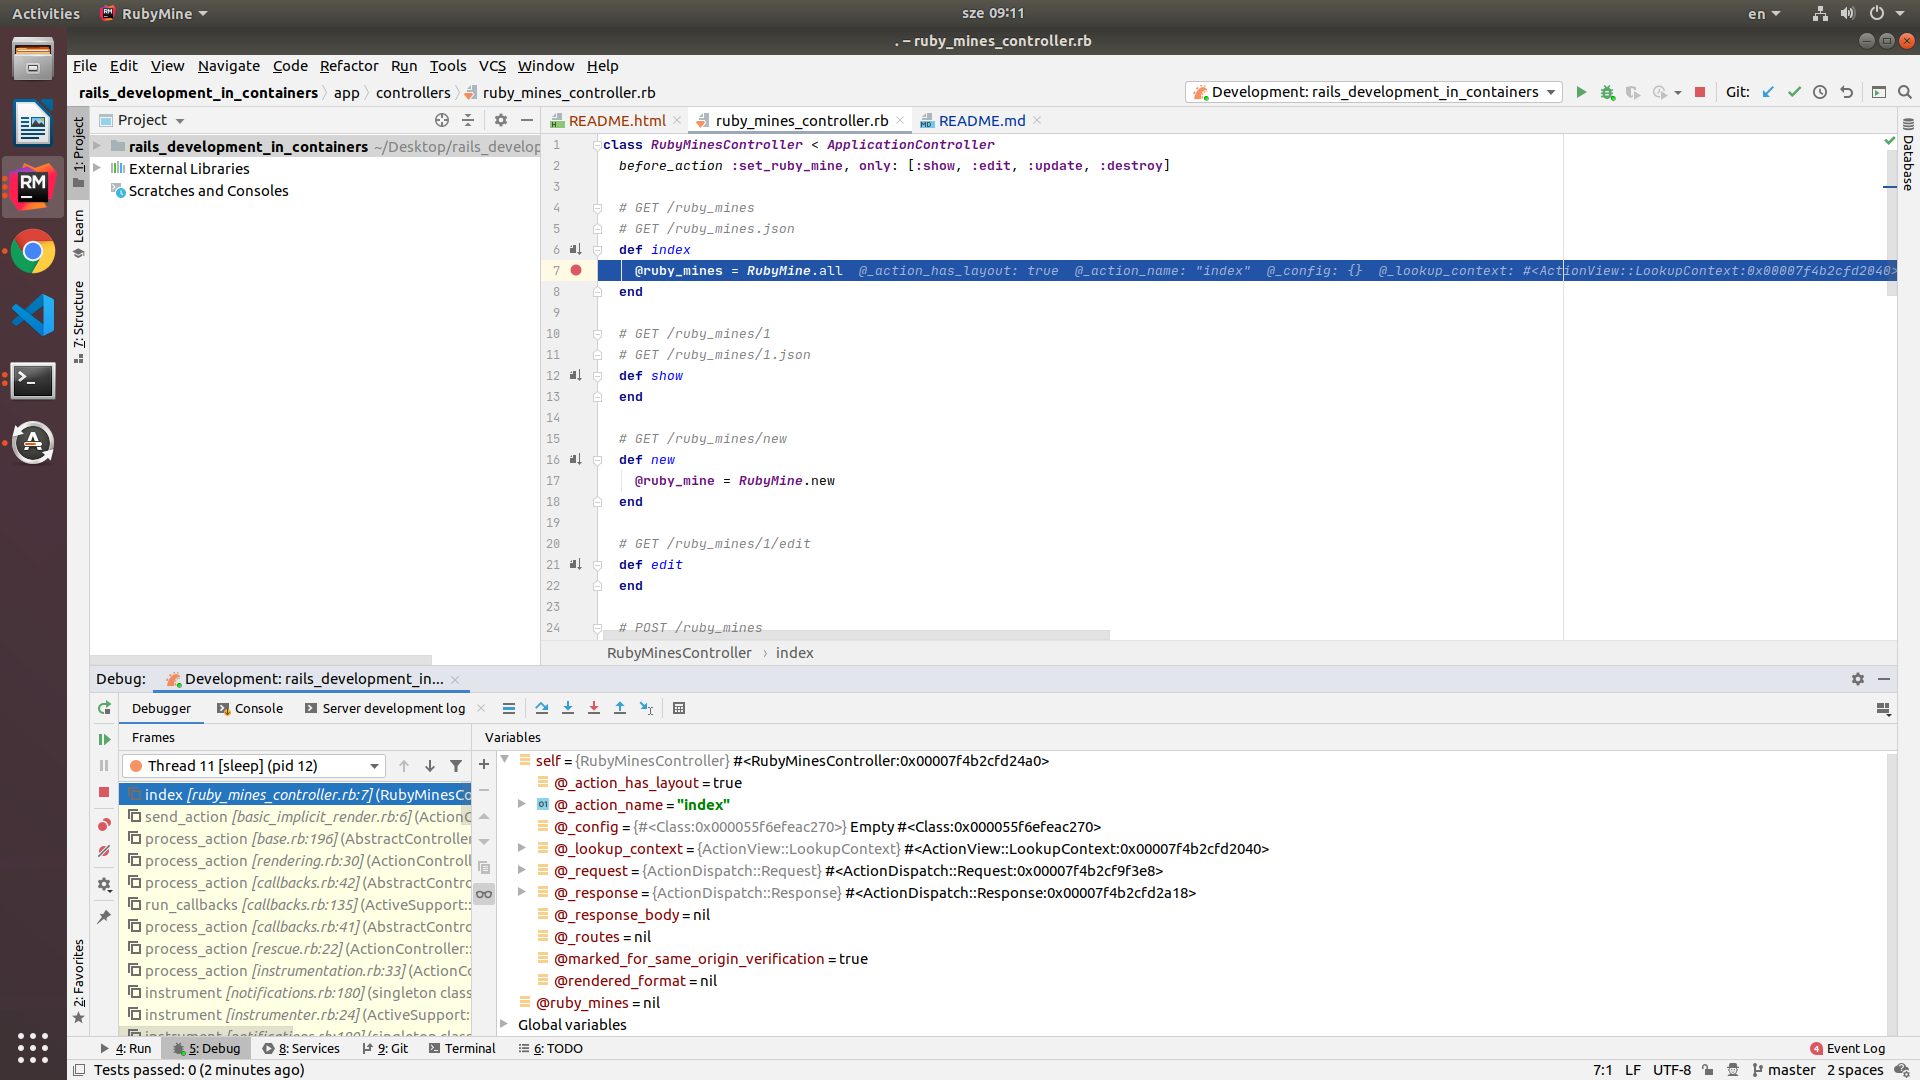1920x1080 pixels.
Task: Select the run_callbacks [callbacks.rb:135] frame
Action: pos(296,904)
